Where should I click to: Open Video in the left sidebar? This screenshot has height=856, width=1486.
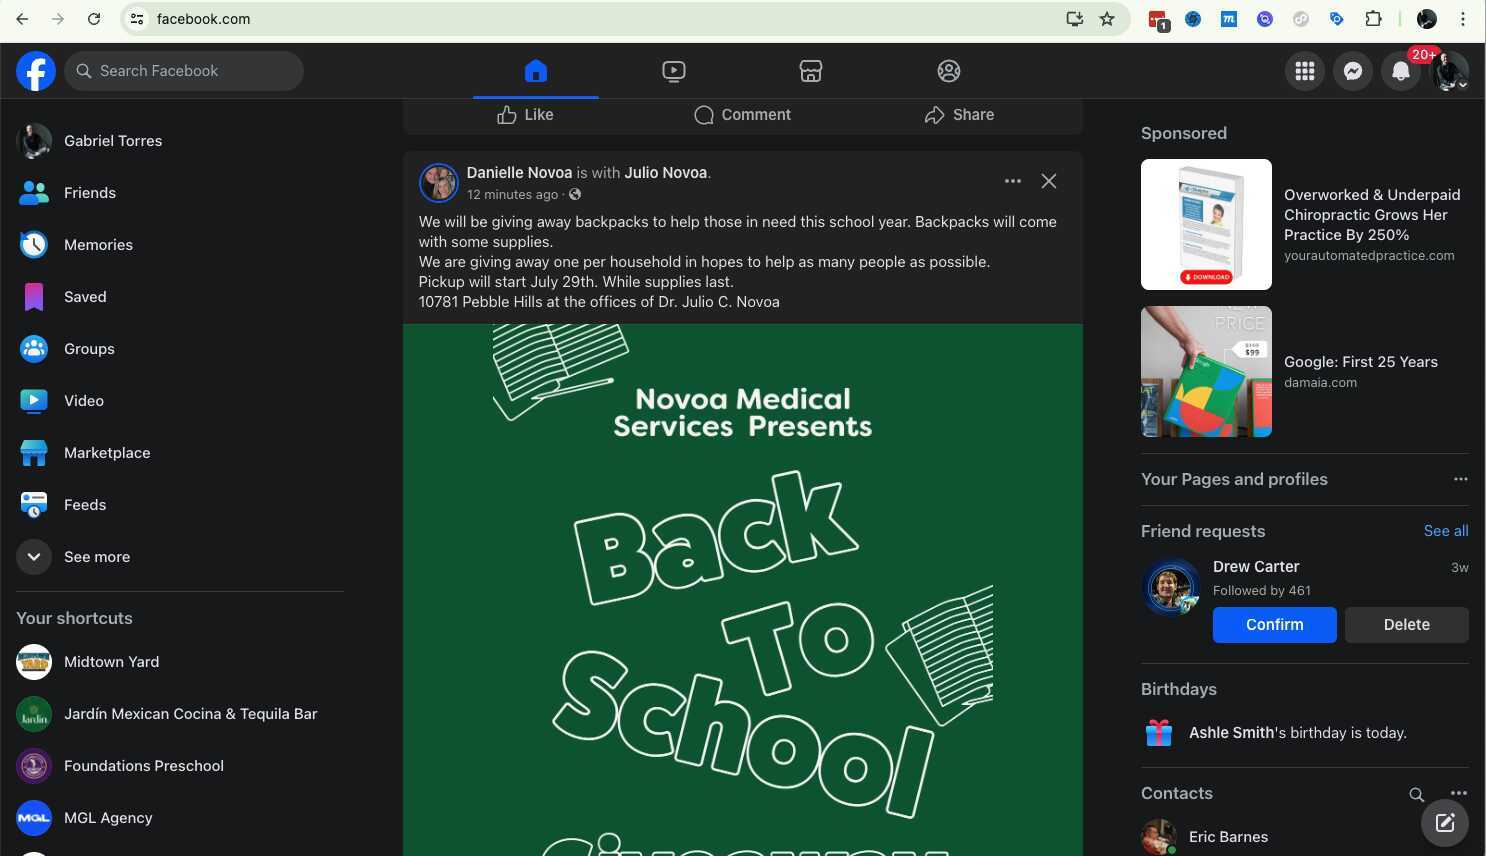coord(180,401)
